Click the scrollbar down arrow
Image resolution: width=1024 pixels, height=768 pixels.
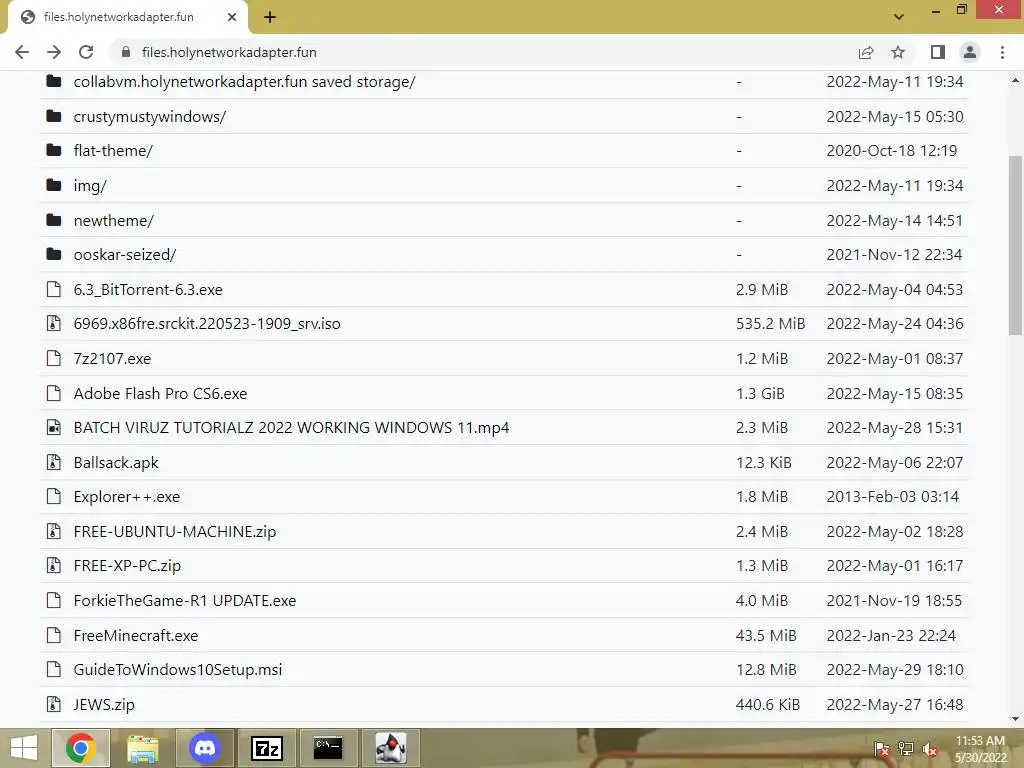click(x=1015, y=719)
